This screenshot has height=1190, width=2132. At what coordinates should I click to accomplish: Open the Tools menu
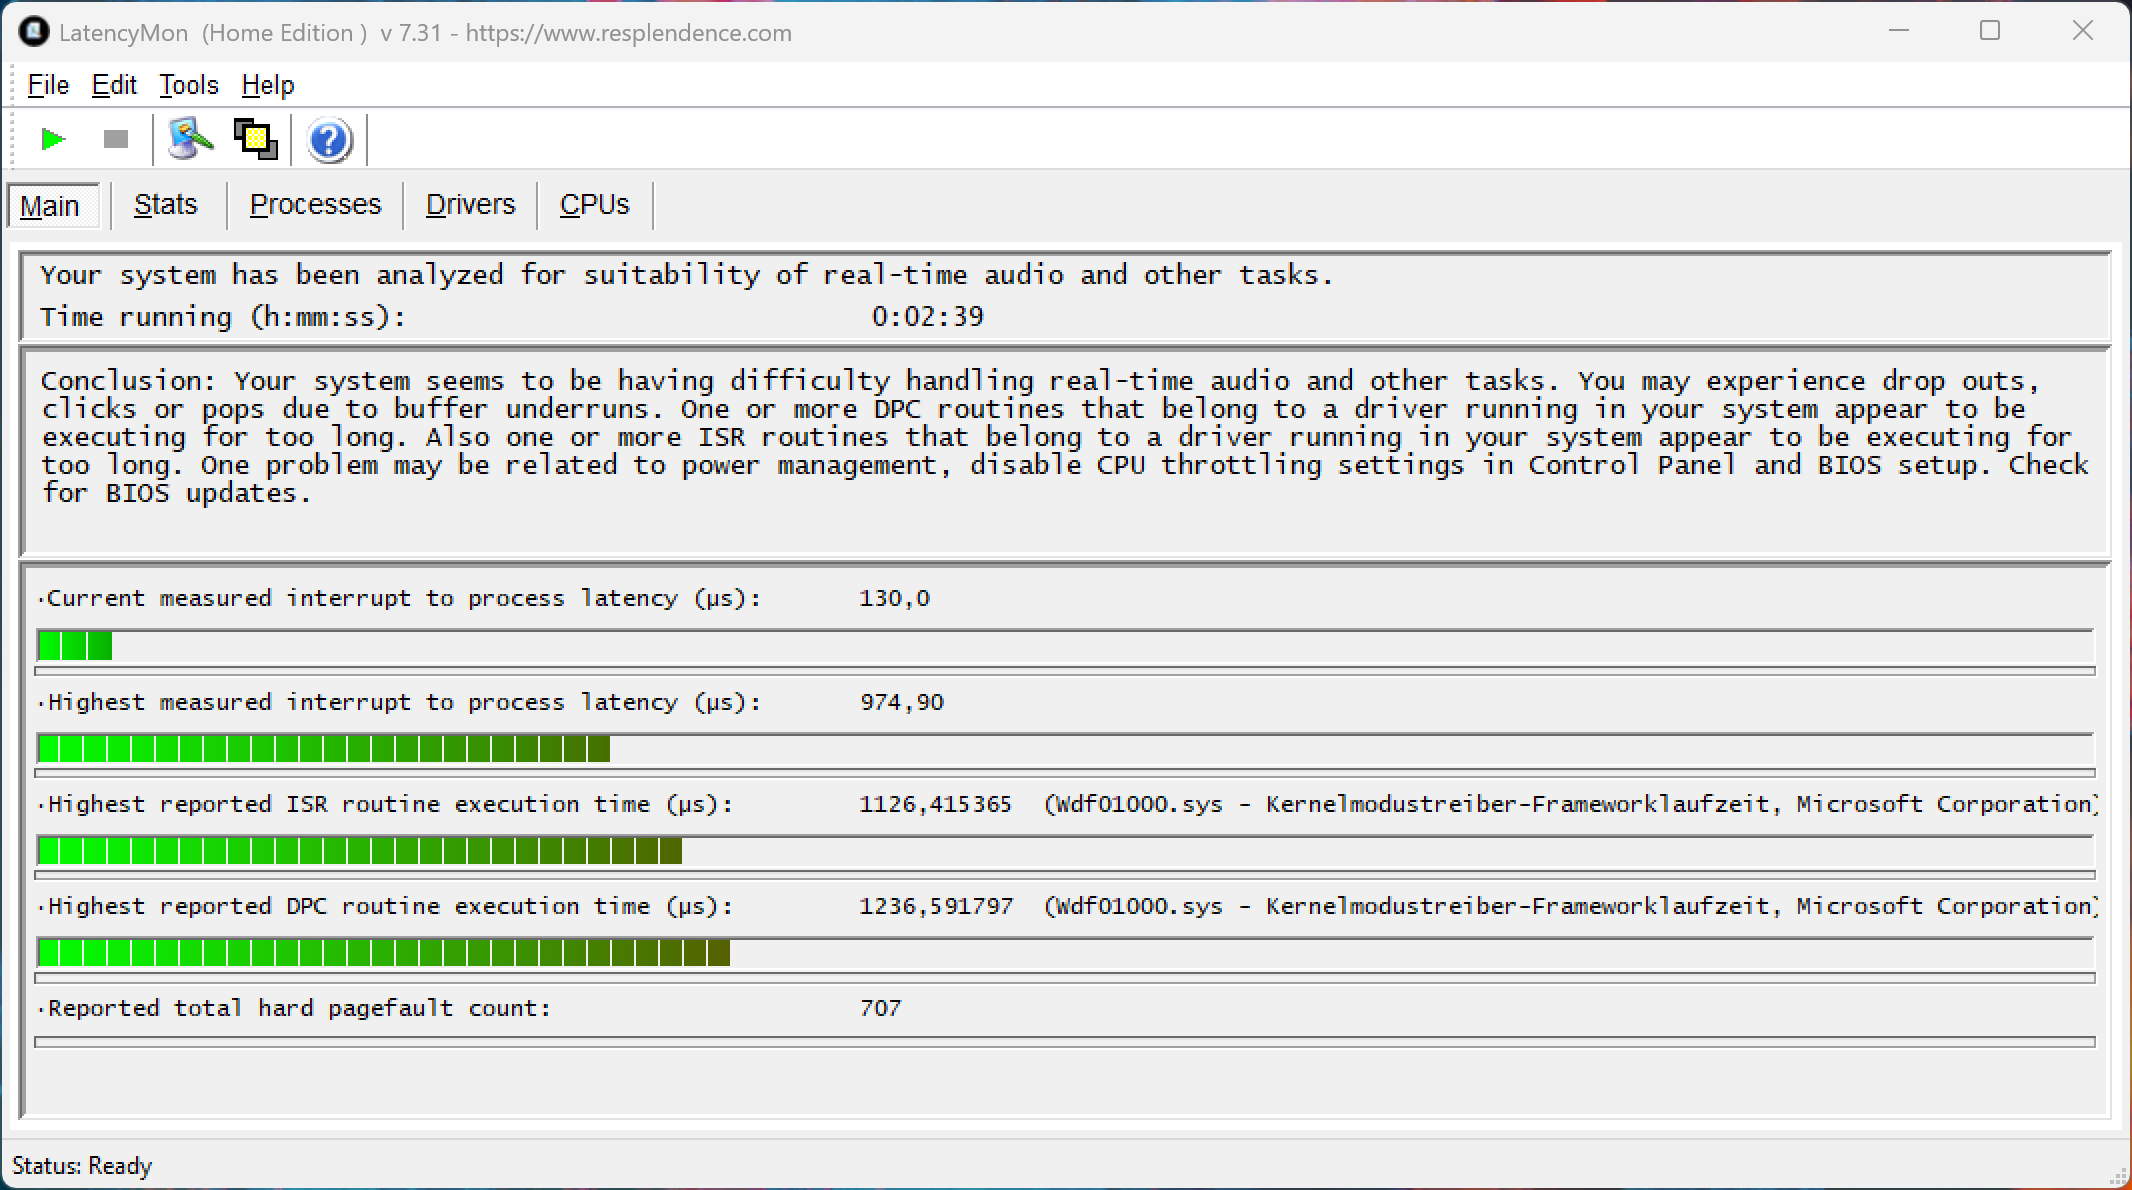click(x=188, y=85)
